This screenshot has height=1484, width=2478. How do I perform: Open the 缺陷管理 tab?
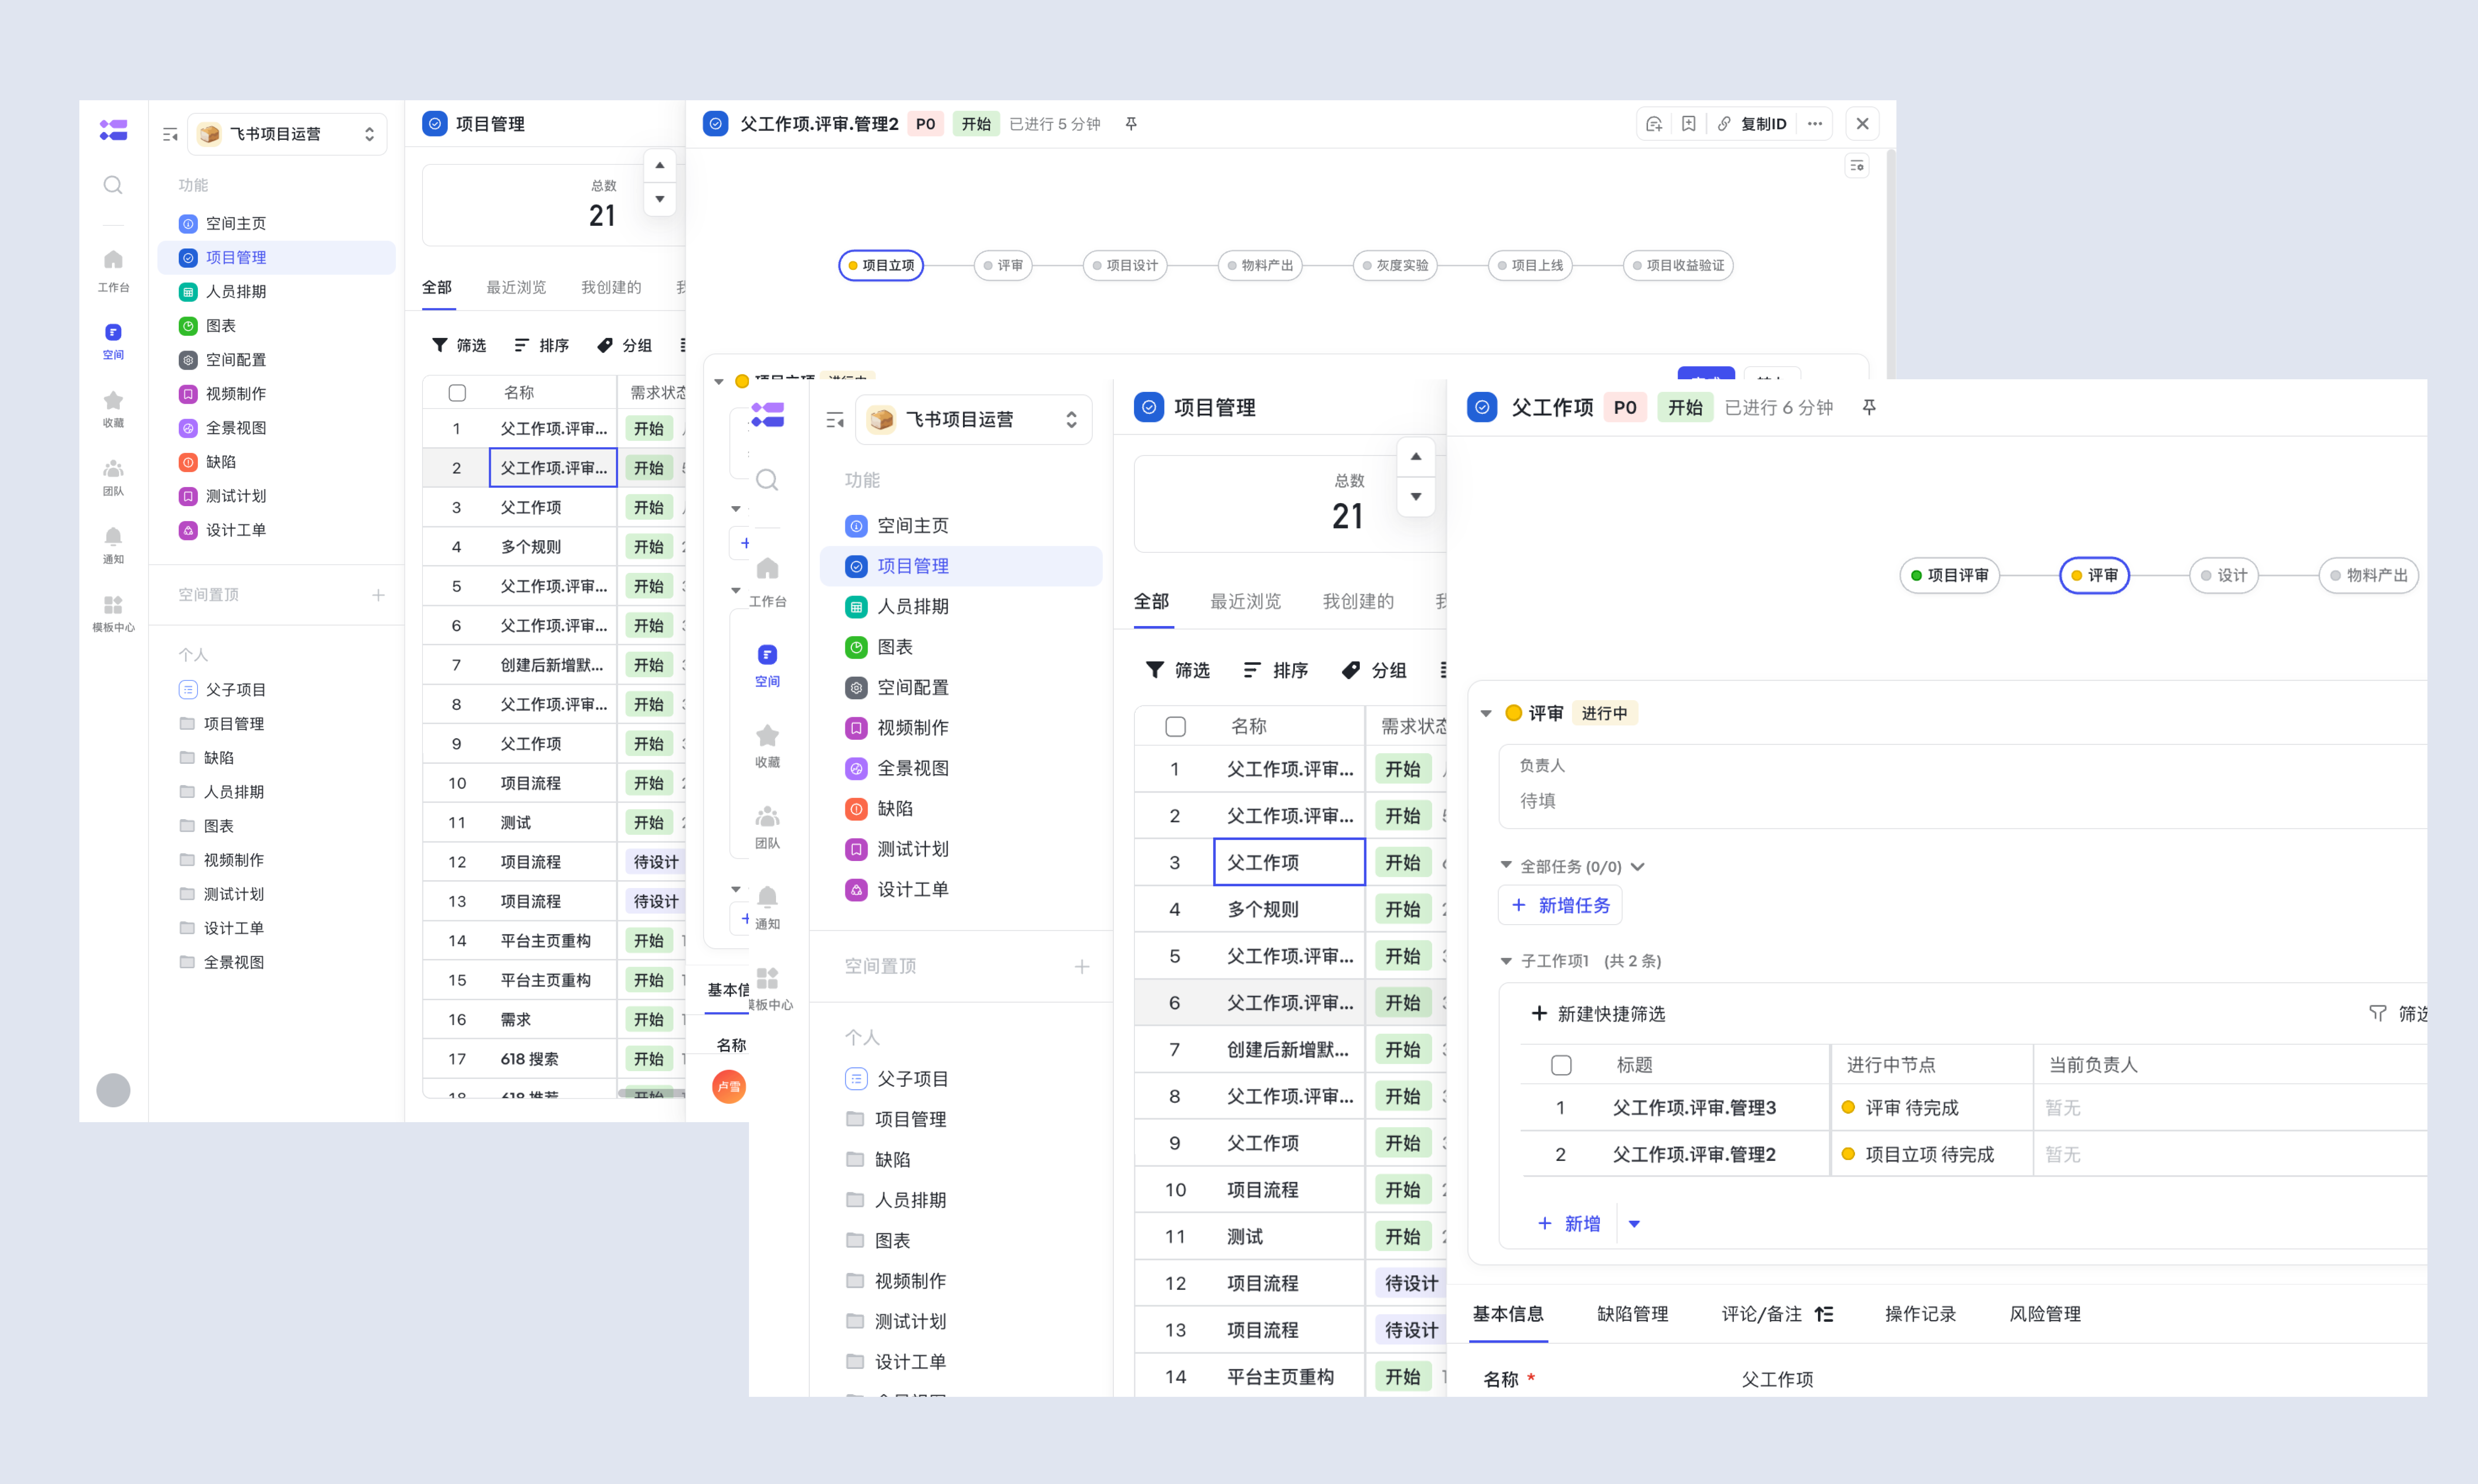tap(1633, 1314)
